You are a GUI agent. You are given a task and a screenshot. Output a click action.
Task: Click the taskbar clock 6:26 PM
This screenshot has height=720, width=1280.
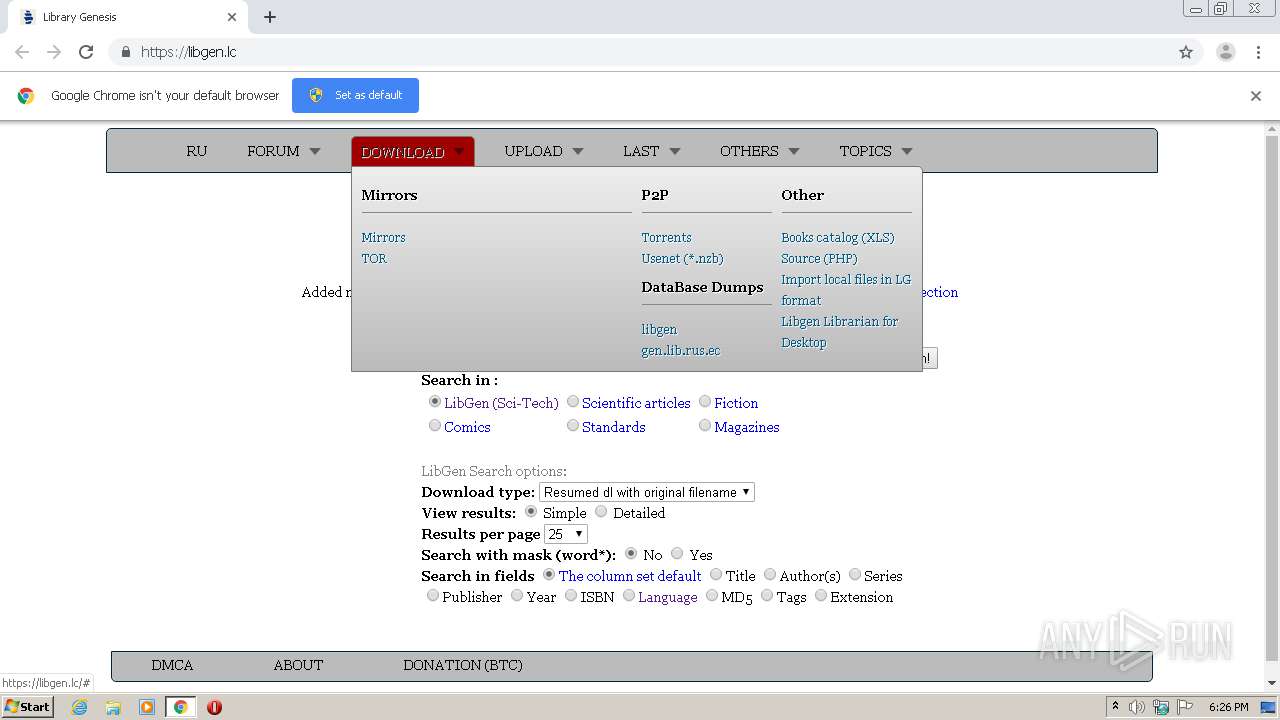point(1228,707)
